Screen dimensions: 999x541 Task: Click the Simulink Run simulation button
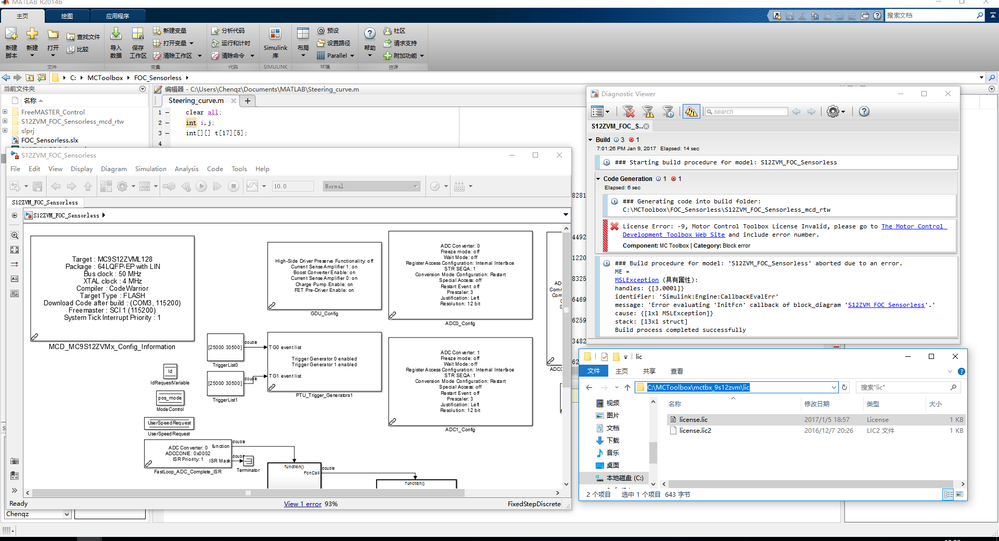coord(201,186)
